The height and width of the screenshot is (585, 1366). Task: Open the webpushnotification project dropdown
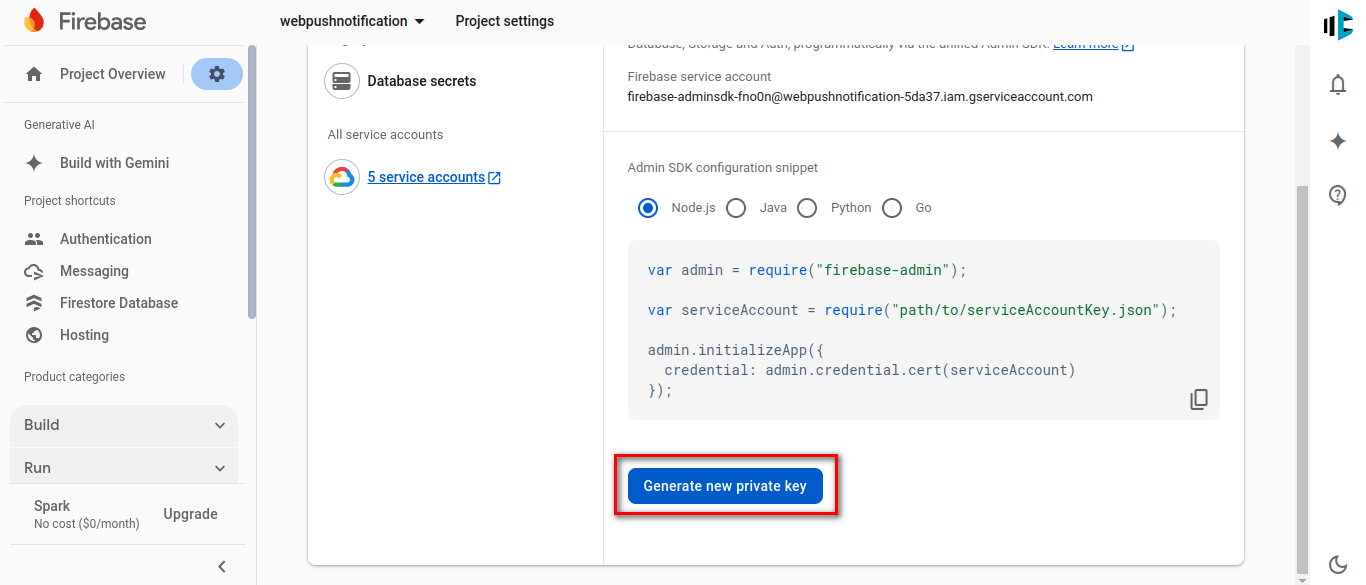pyautogui.click(x=352, y=21)
